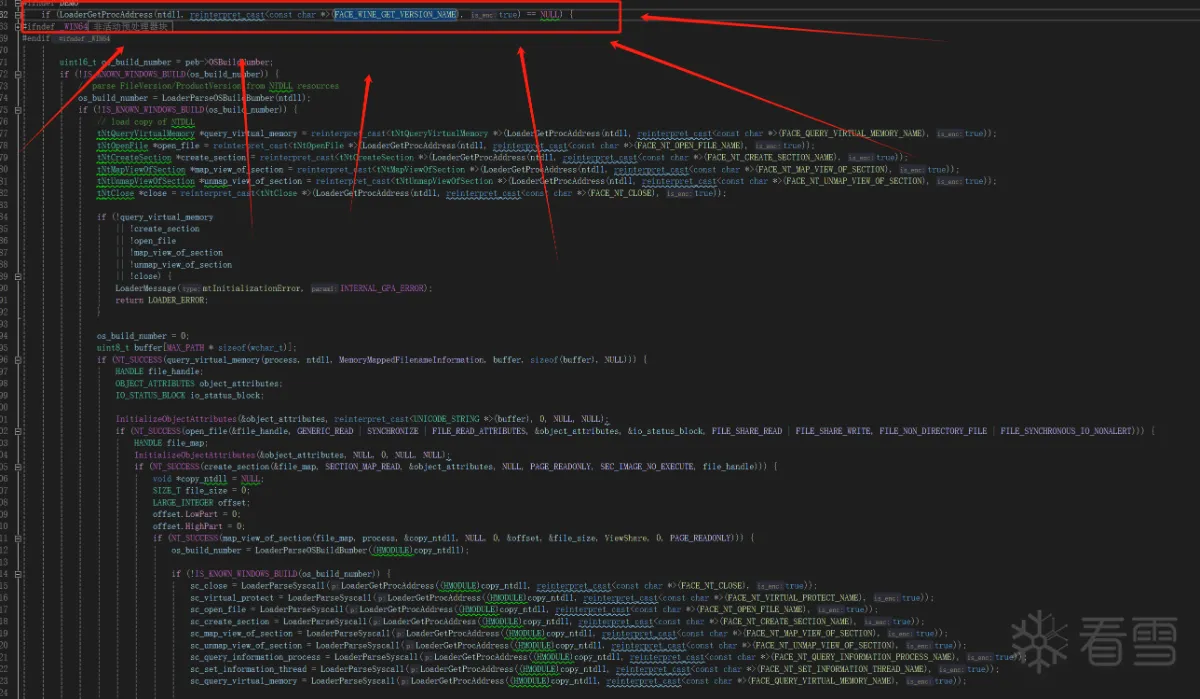Image resolution: width=1200 pixels, height=699 pixels.
Task: Click the 'sc_virtual_protect' assignment
Action: tap(232, 597)
